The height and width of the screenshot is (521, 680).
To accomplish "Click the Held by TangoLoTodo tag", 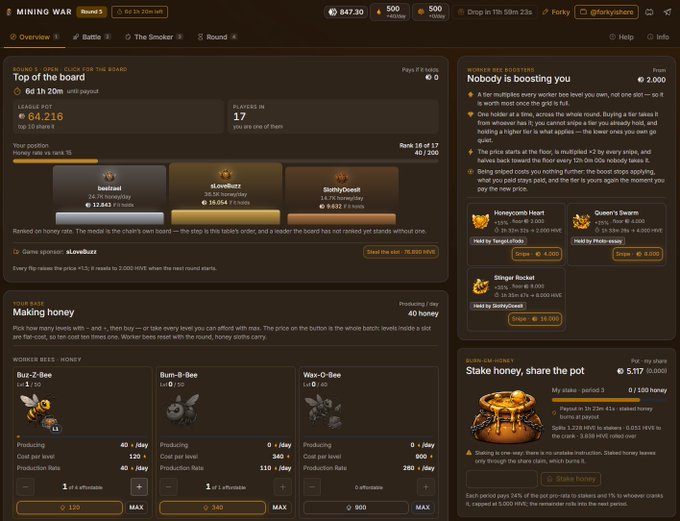I will (x=499, y=241).
